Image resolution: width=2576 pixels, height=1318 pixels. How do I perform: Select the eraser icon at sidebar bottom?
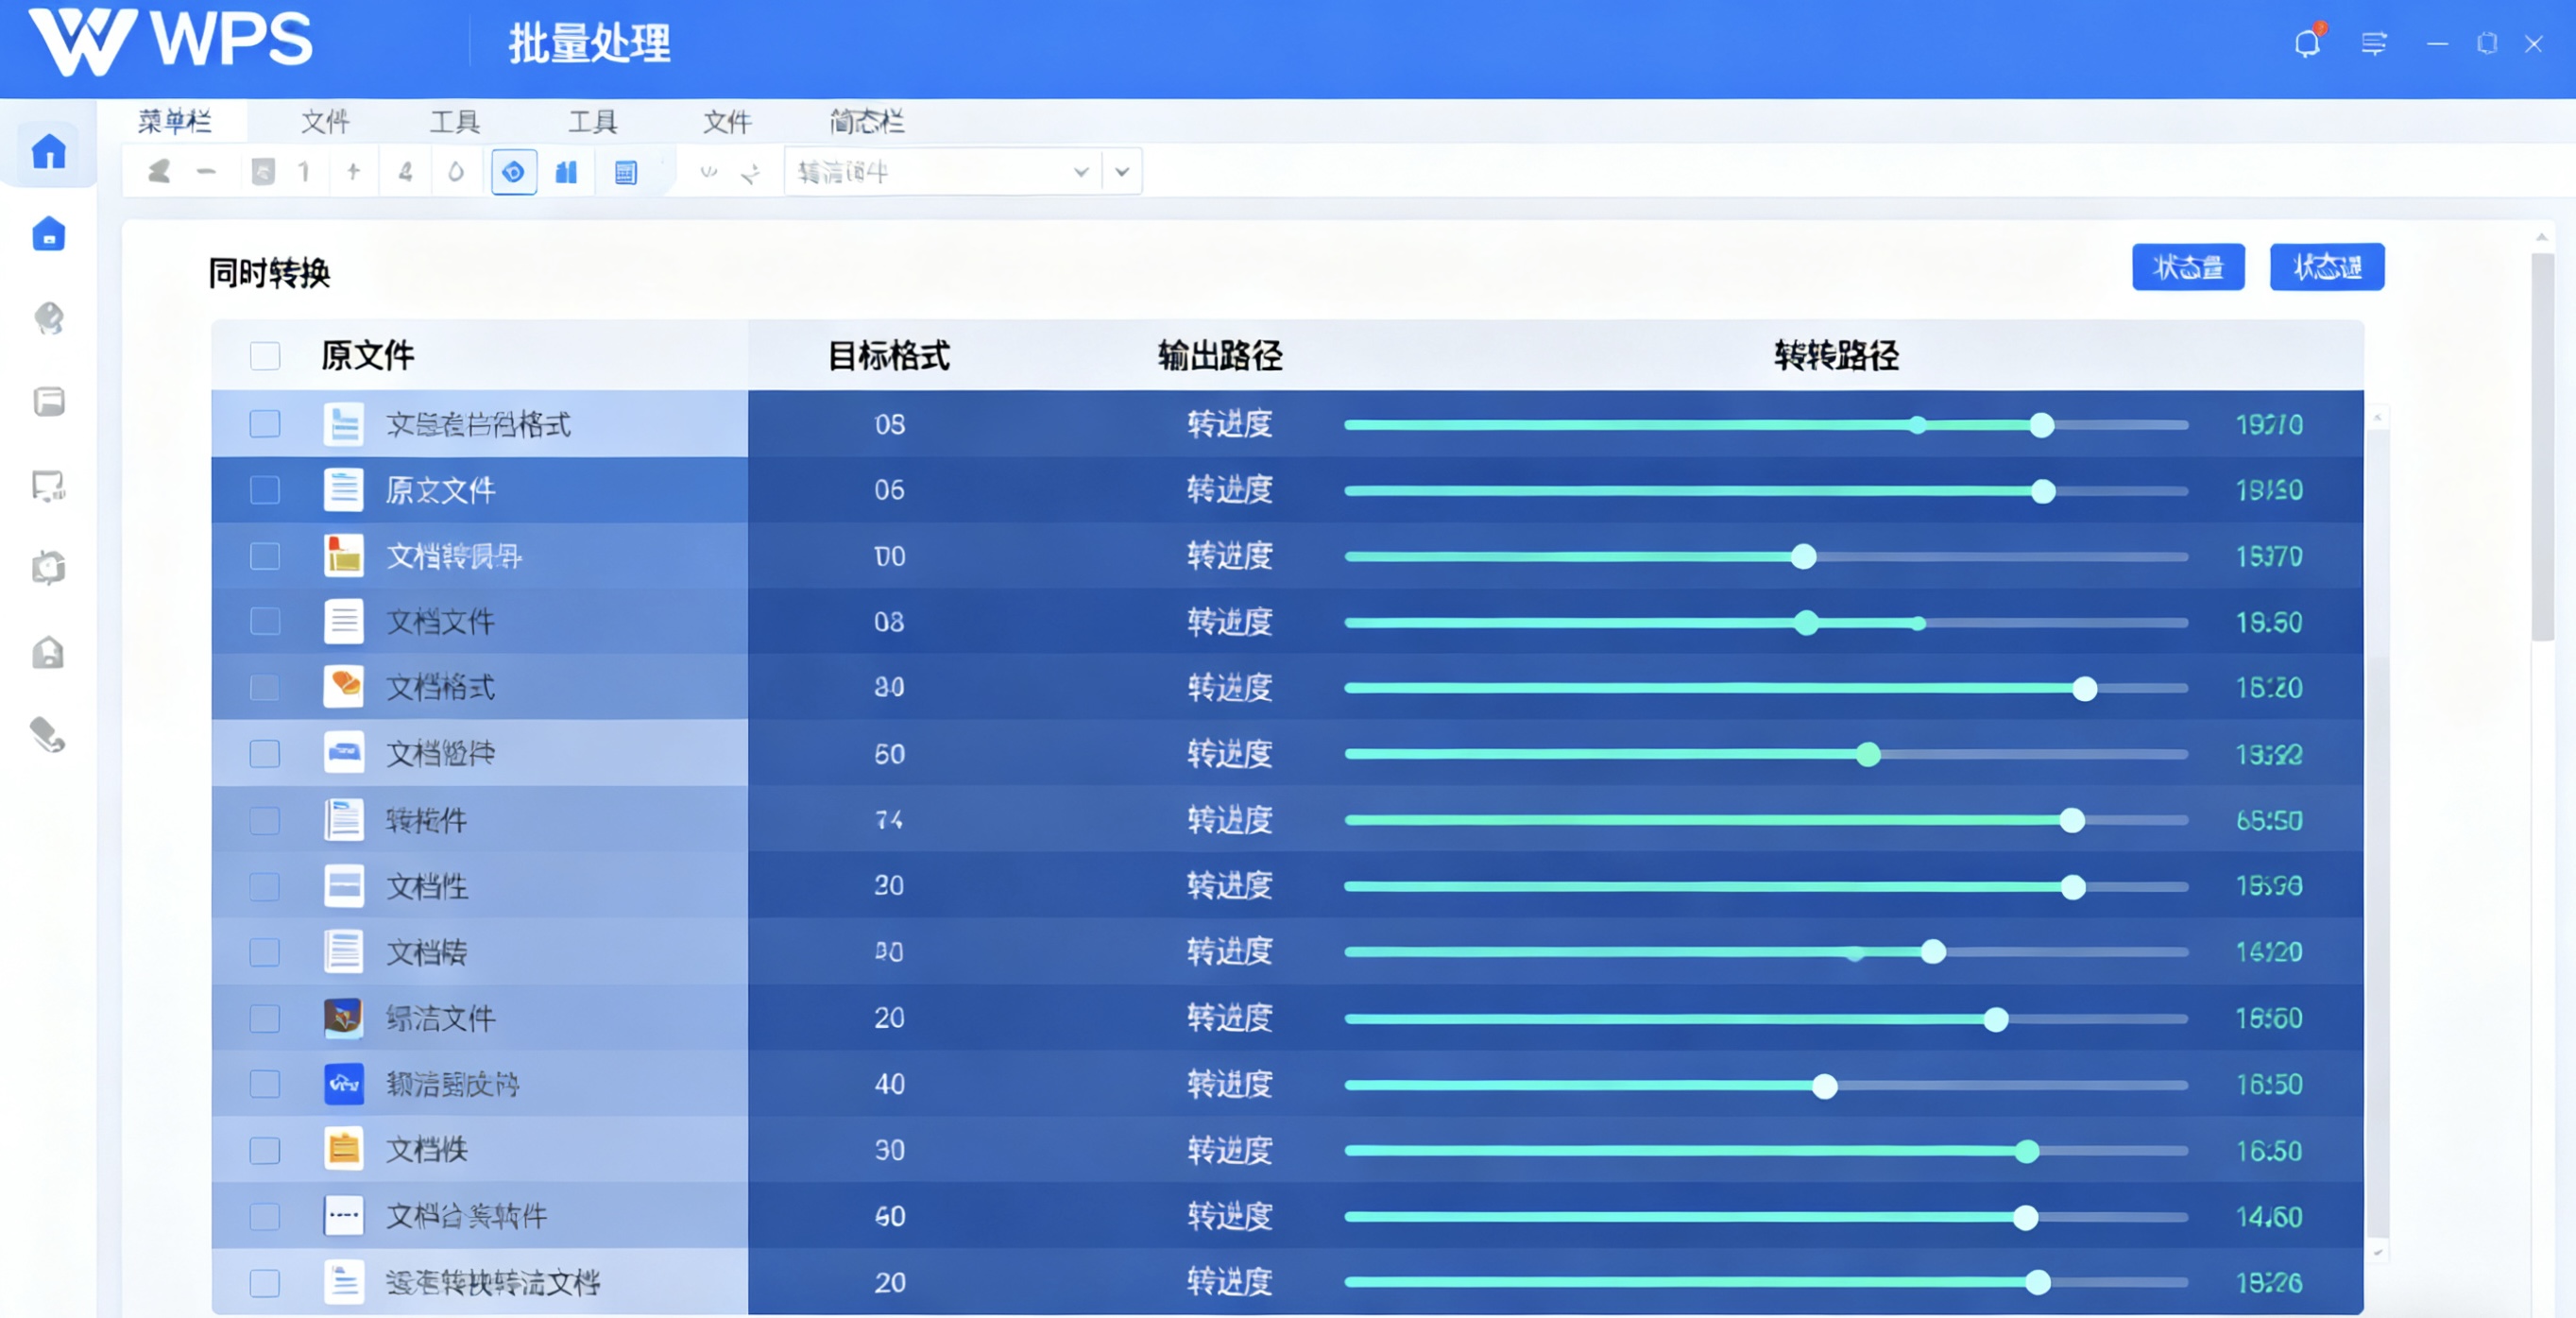click(48, 737)
